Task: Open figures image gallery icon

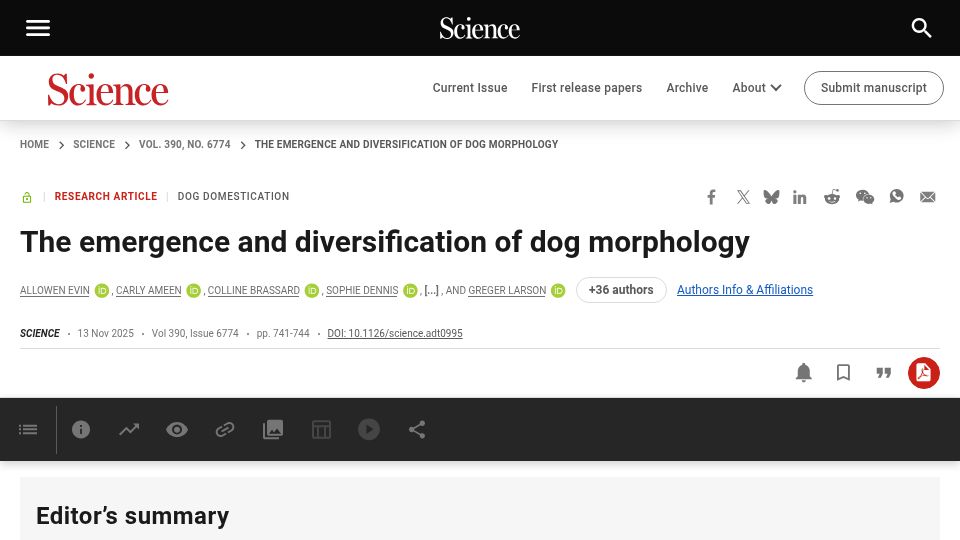Action: [x=272, y=429]
